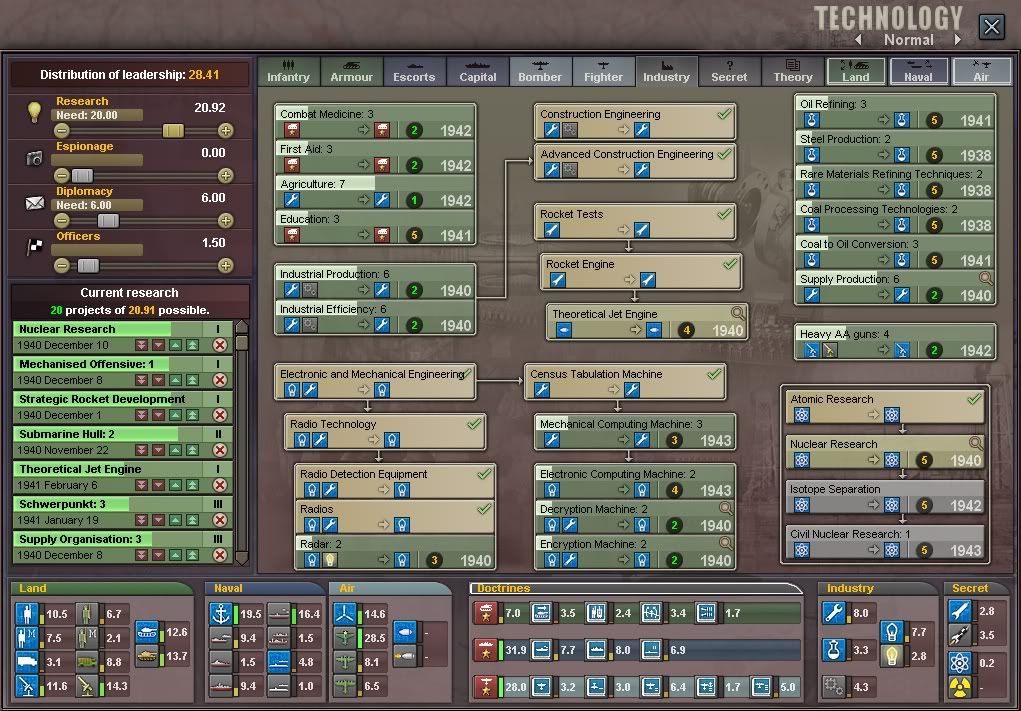Image resolution: width=1021 pixels, height=711 pixels.
Task: Select the Isotope Separation technology
Action: pyautogui.click(x=885, y=497)
